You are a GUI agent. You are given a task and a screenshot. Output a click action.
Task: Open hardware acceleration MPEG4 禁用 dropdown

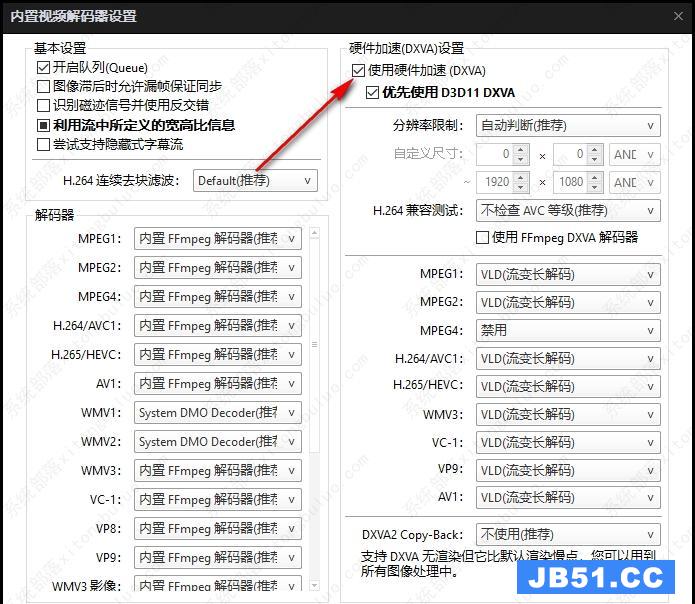[x=567, y=330]
